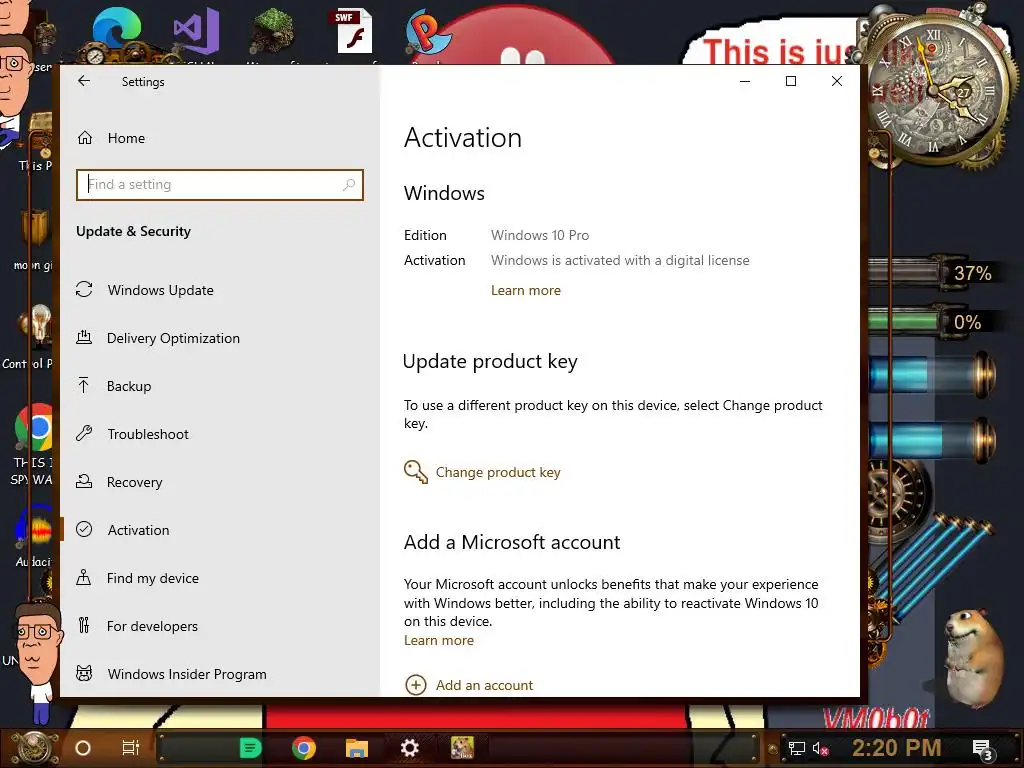Click the plus circle icon for Add an account
The image size is (1024, 768).
416,685
